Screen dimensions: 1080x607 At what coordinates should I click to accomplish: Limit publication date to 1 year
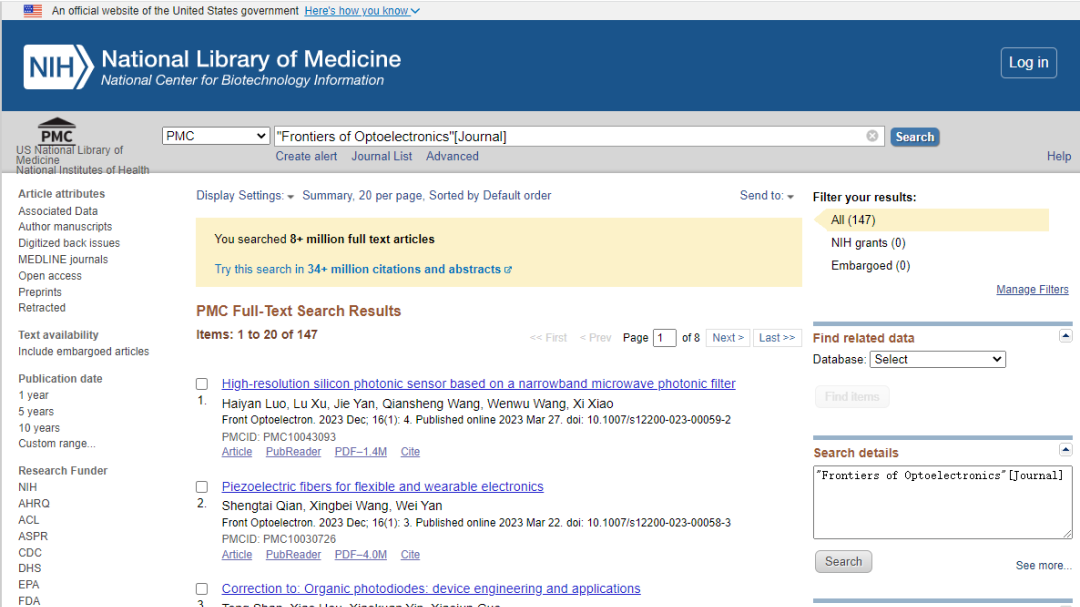(34, 395)
